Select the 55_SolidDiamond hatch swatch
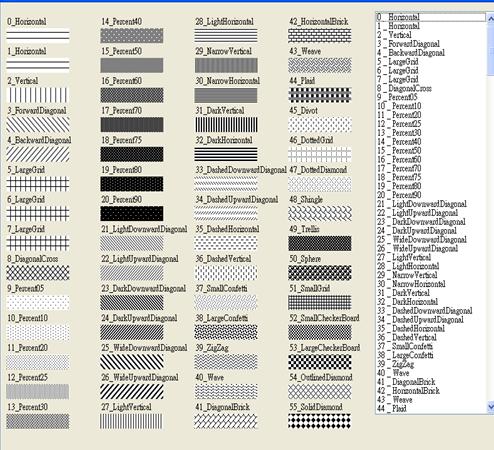 (x=320, y=421)
